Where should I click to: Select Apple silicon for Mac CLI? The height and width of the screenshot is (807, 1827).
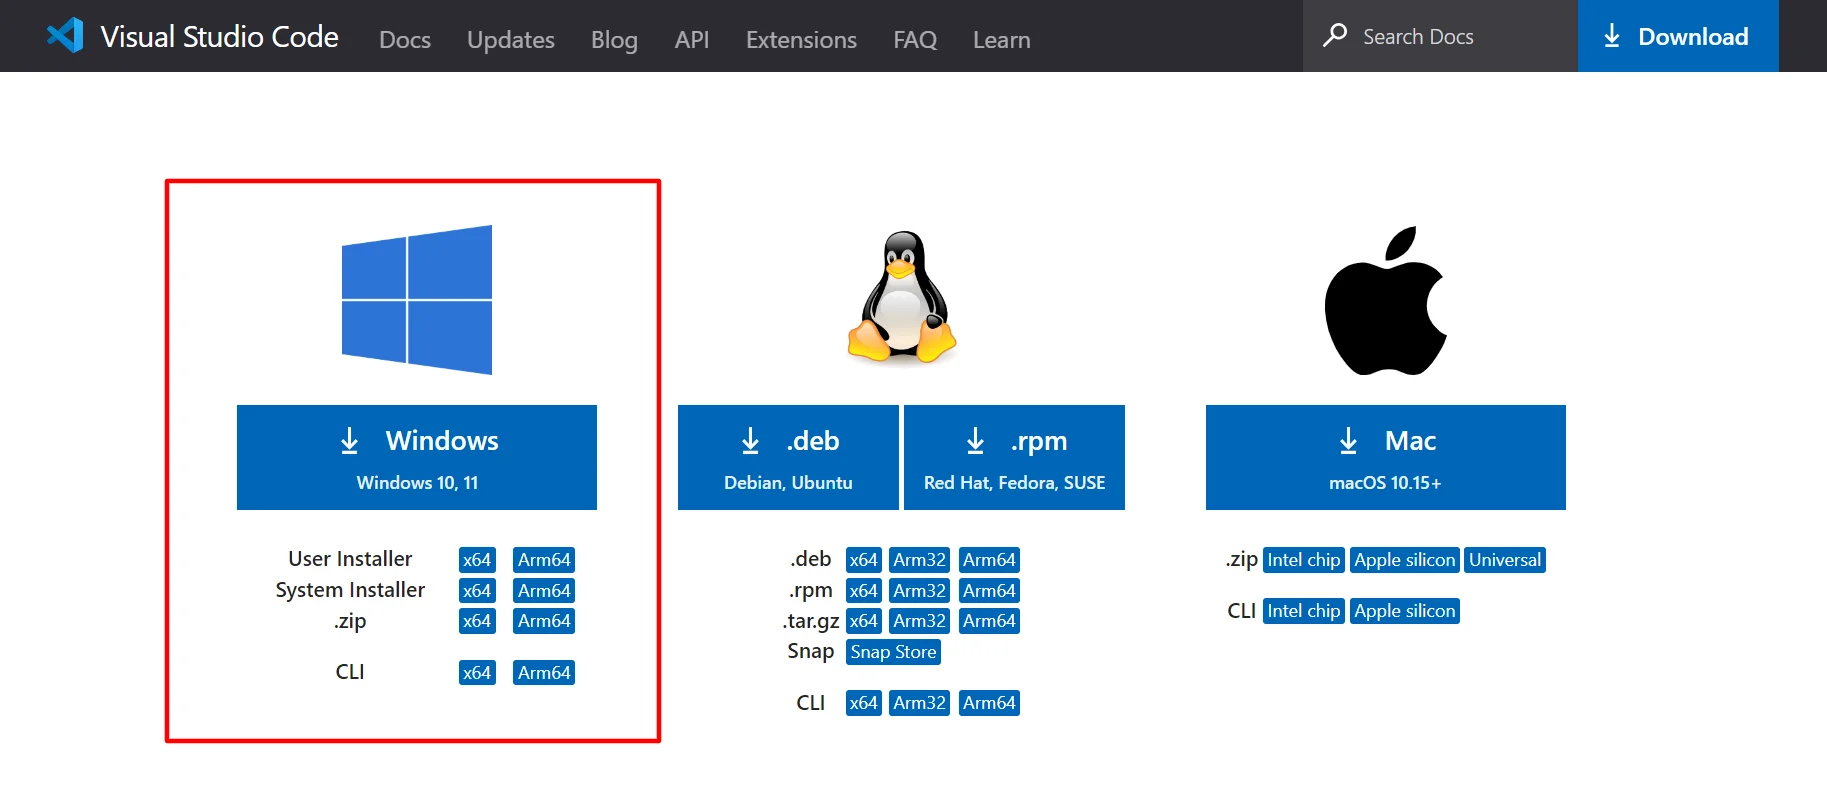click(x=1405, y=611)
